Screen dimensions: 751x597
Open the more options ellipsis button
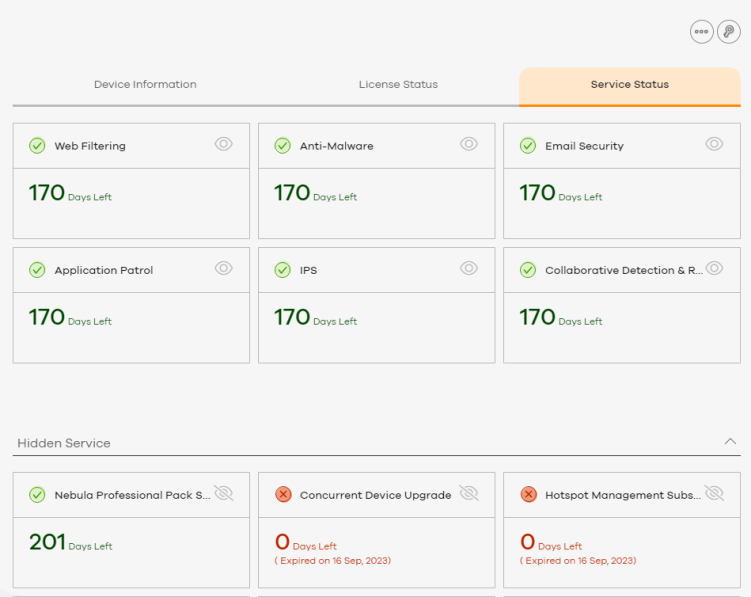702,32
